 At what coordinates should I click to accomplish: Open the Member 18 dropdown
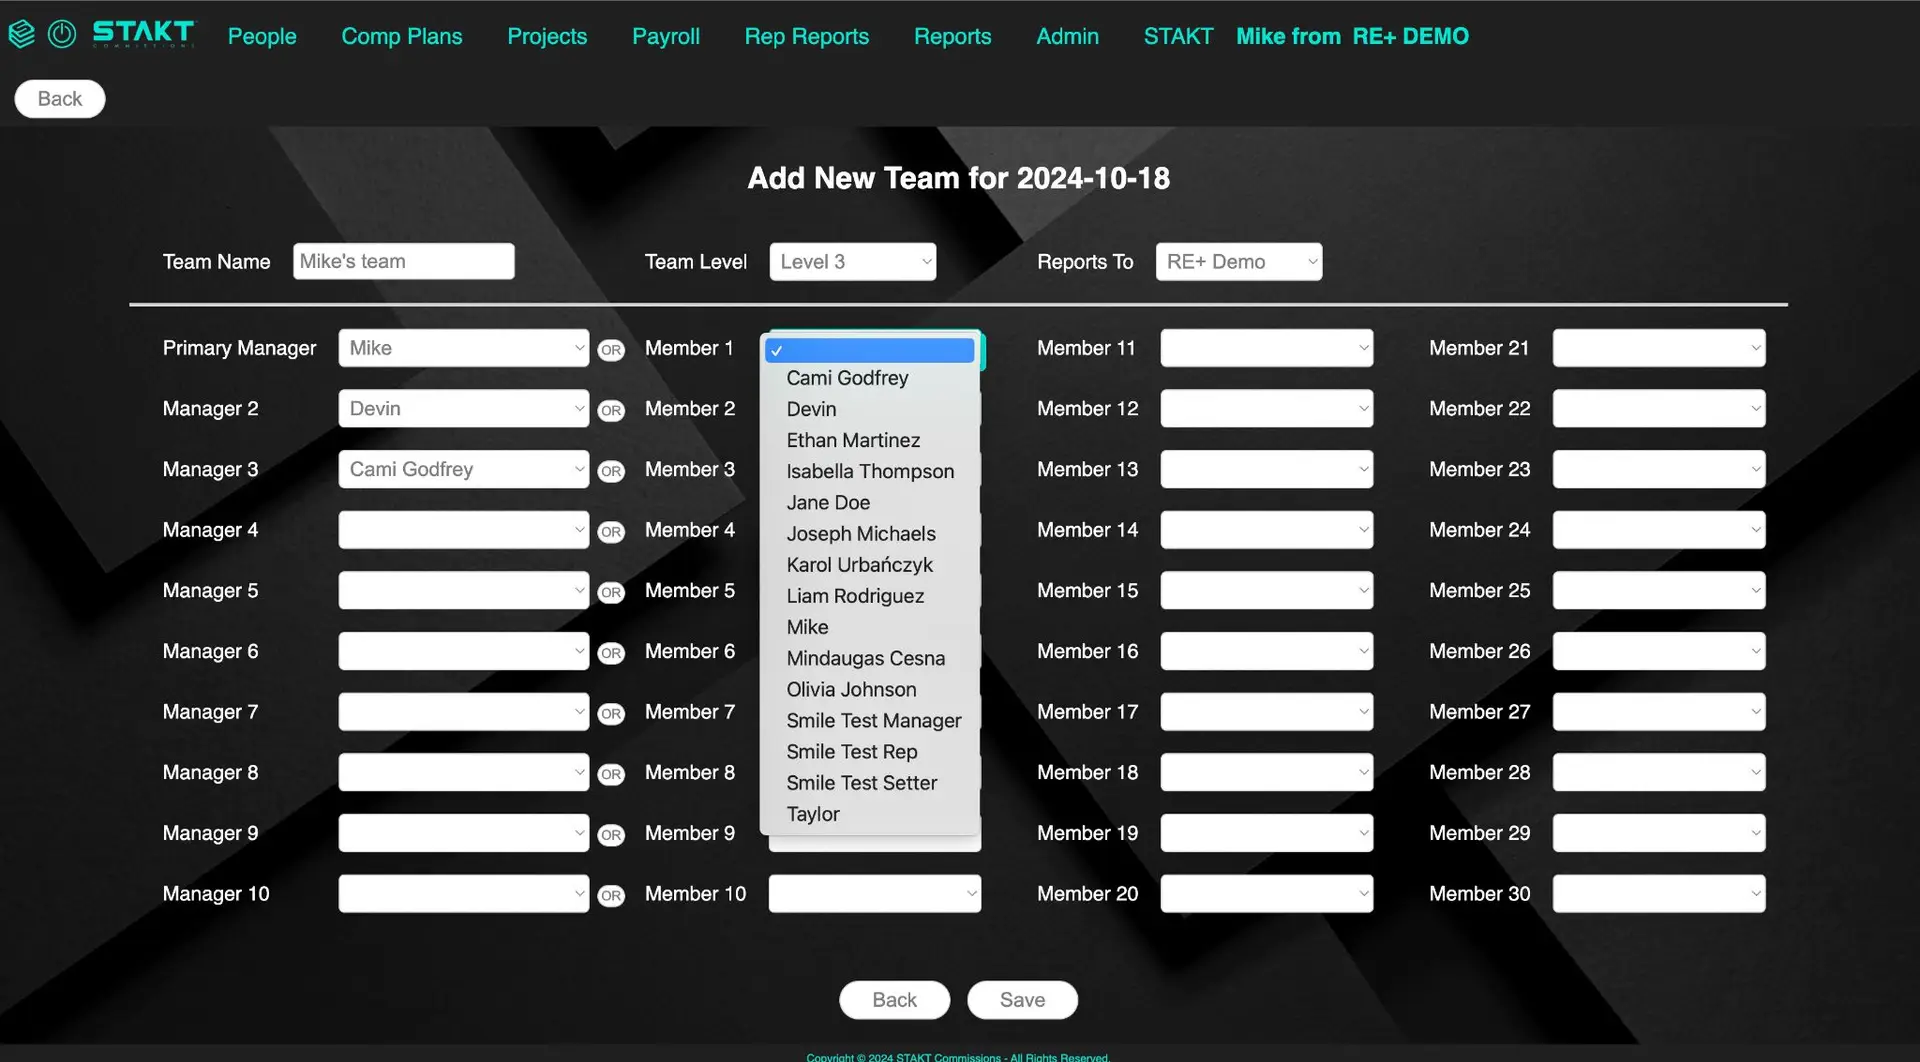pyautogui.click(x=1267, y=773)
